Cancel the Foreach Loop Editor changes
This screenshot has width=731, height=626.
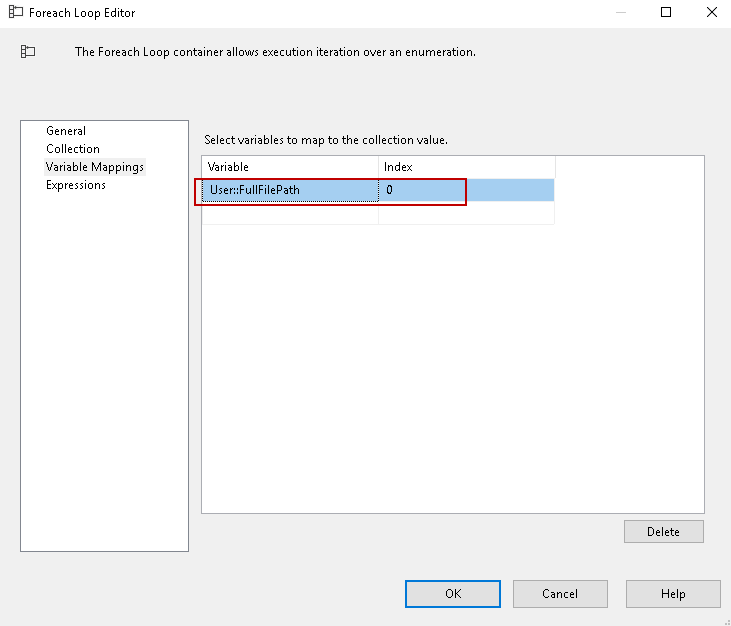[560, 594]
